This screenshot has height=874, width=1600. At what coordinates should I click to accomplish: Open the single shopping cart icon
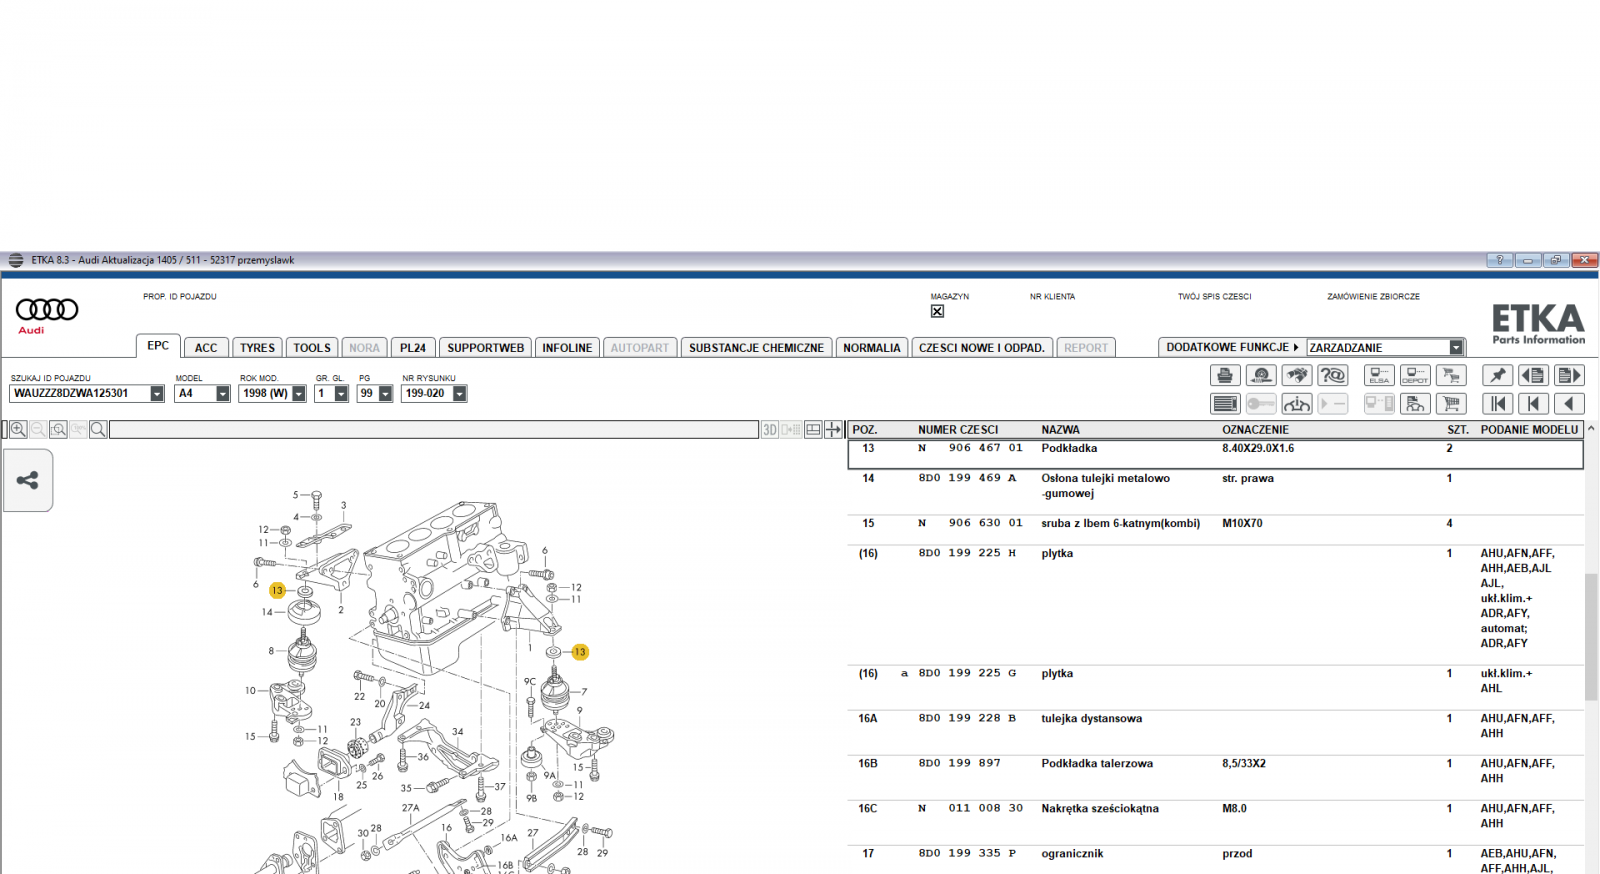pyautogui.click(x=1451, y=404)
